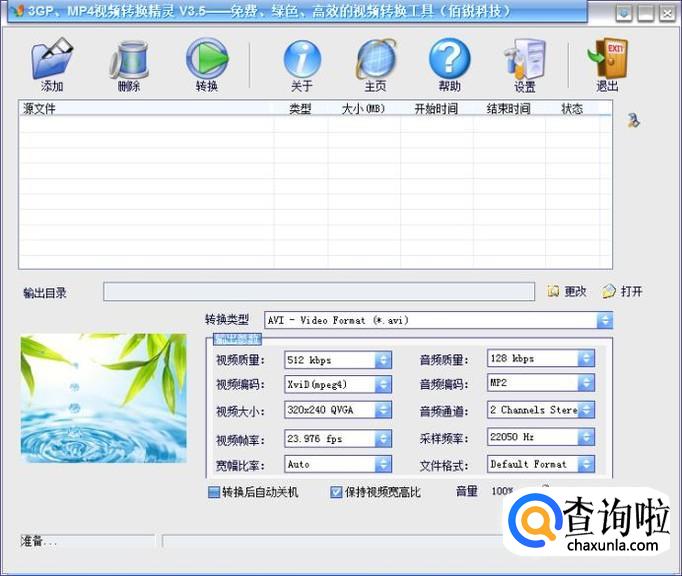Click the 开始时间 column header
The height and width of the screenshot is (576, 682).
click(436, 108)
